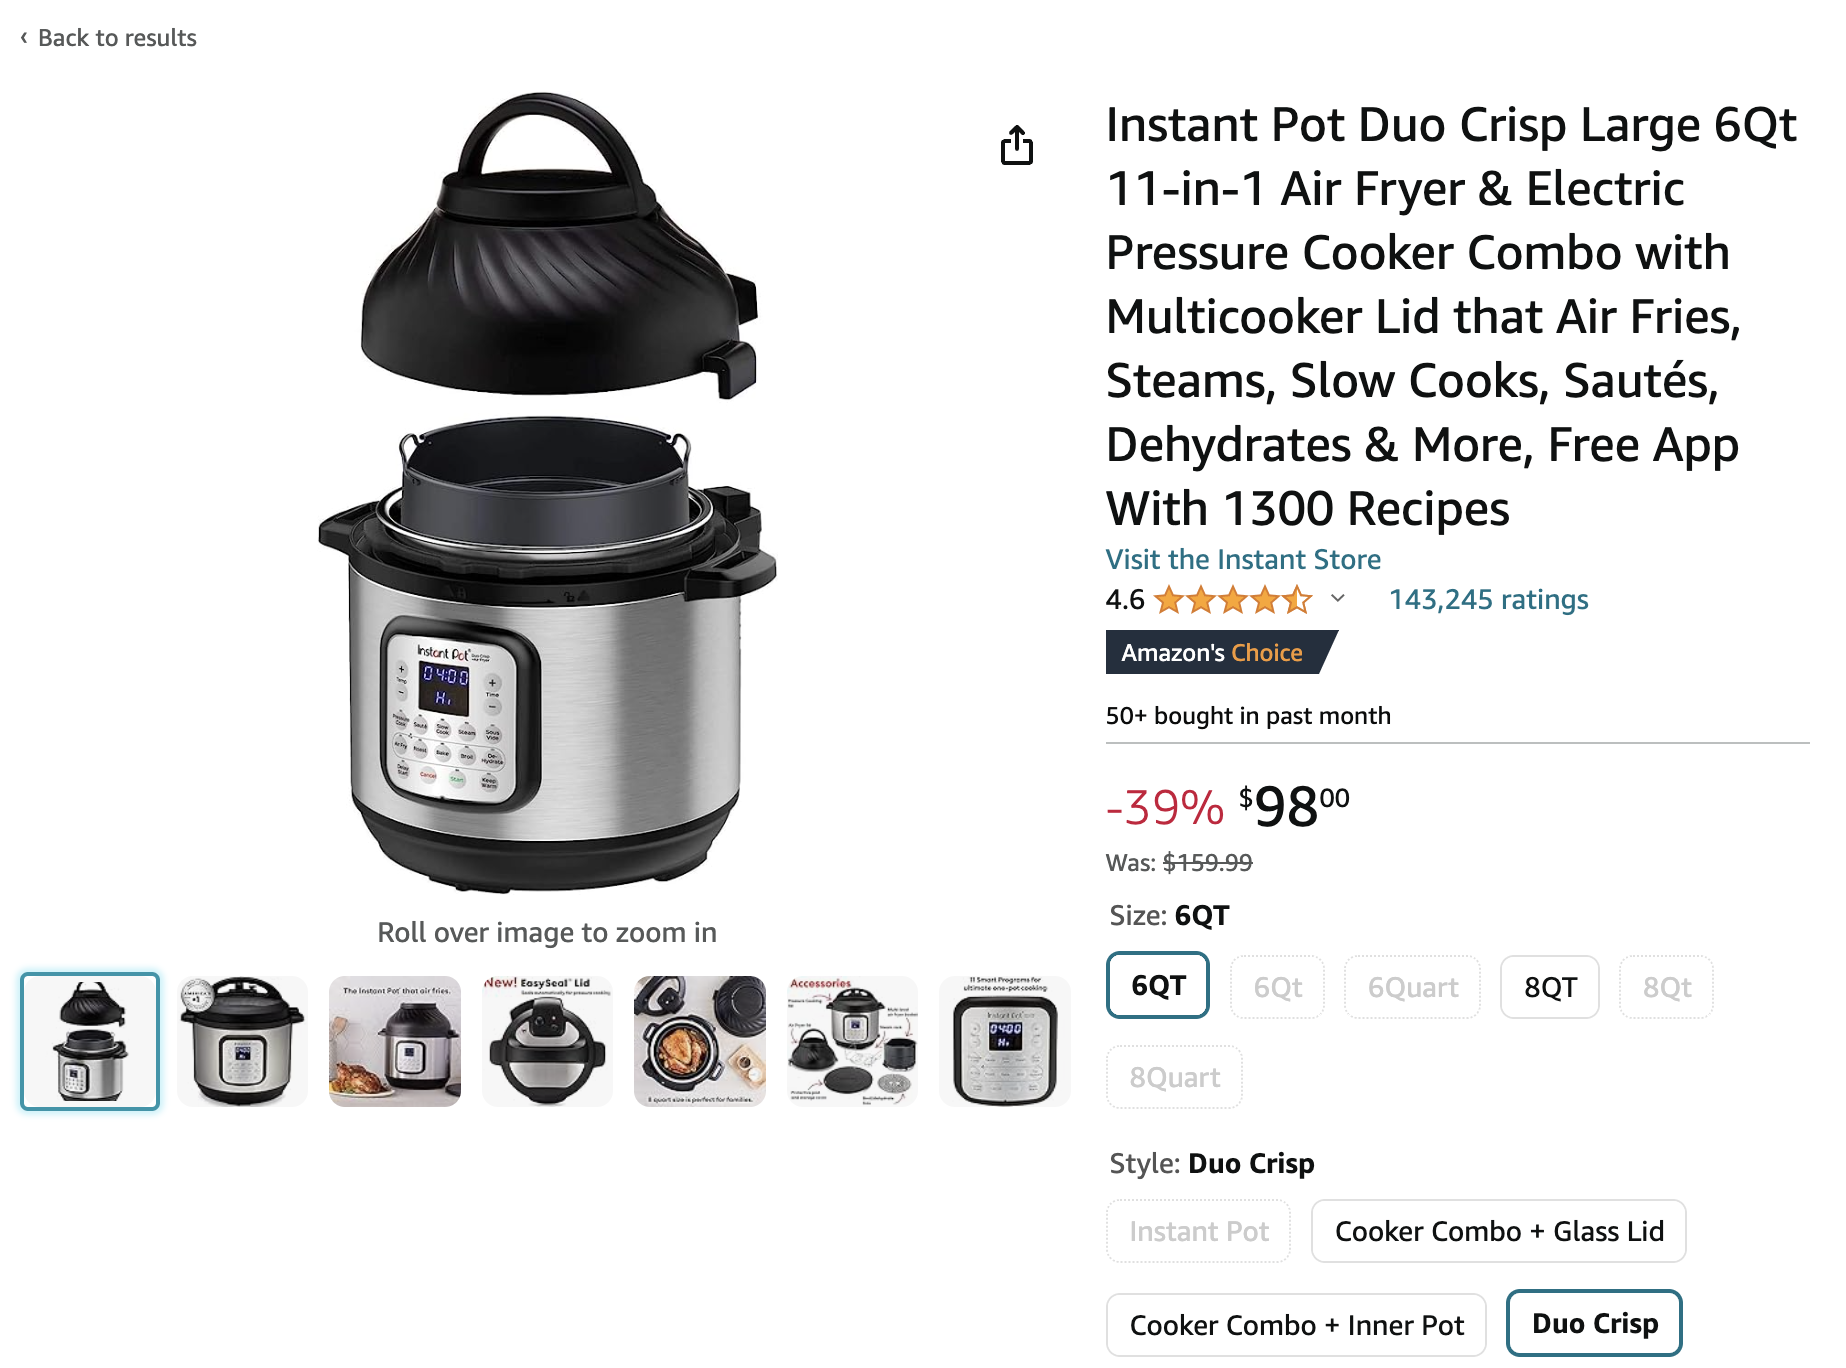This screenshot has height=1368, width=1846.
Task: Open the Accessories thumbnail image
Action: [x=852, y=1041]
